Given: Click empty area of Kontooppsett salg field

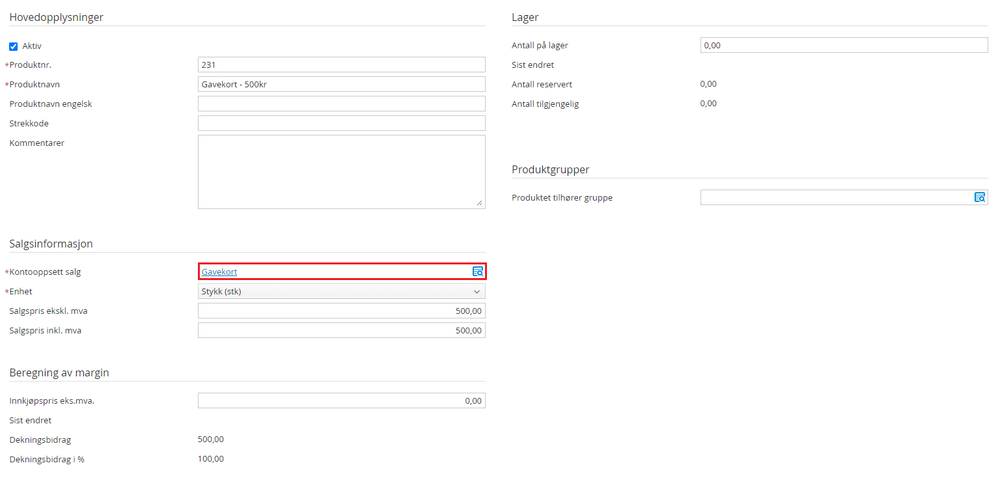Looking at the screenshot, I should (350, 271).
